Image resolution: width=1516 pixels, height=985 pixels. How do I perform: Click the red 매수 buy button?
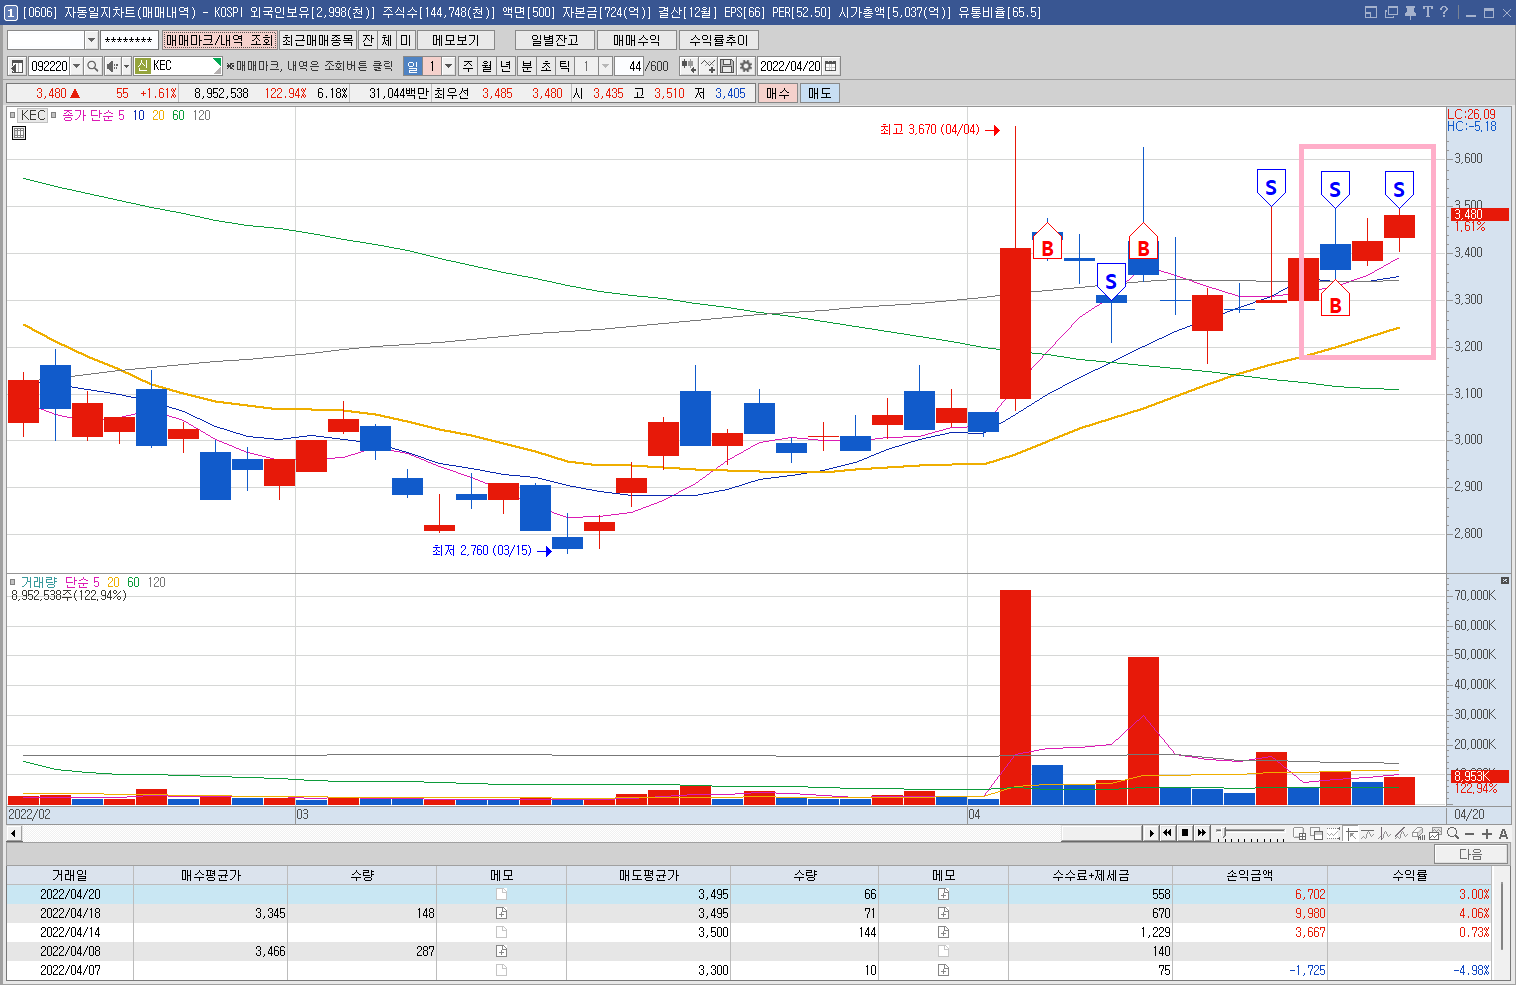tap(778, 93)
